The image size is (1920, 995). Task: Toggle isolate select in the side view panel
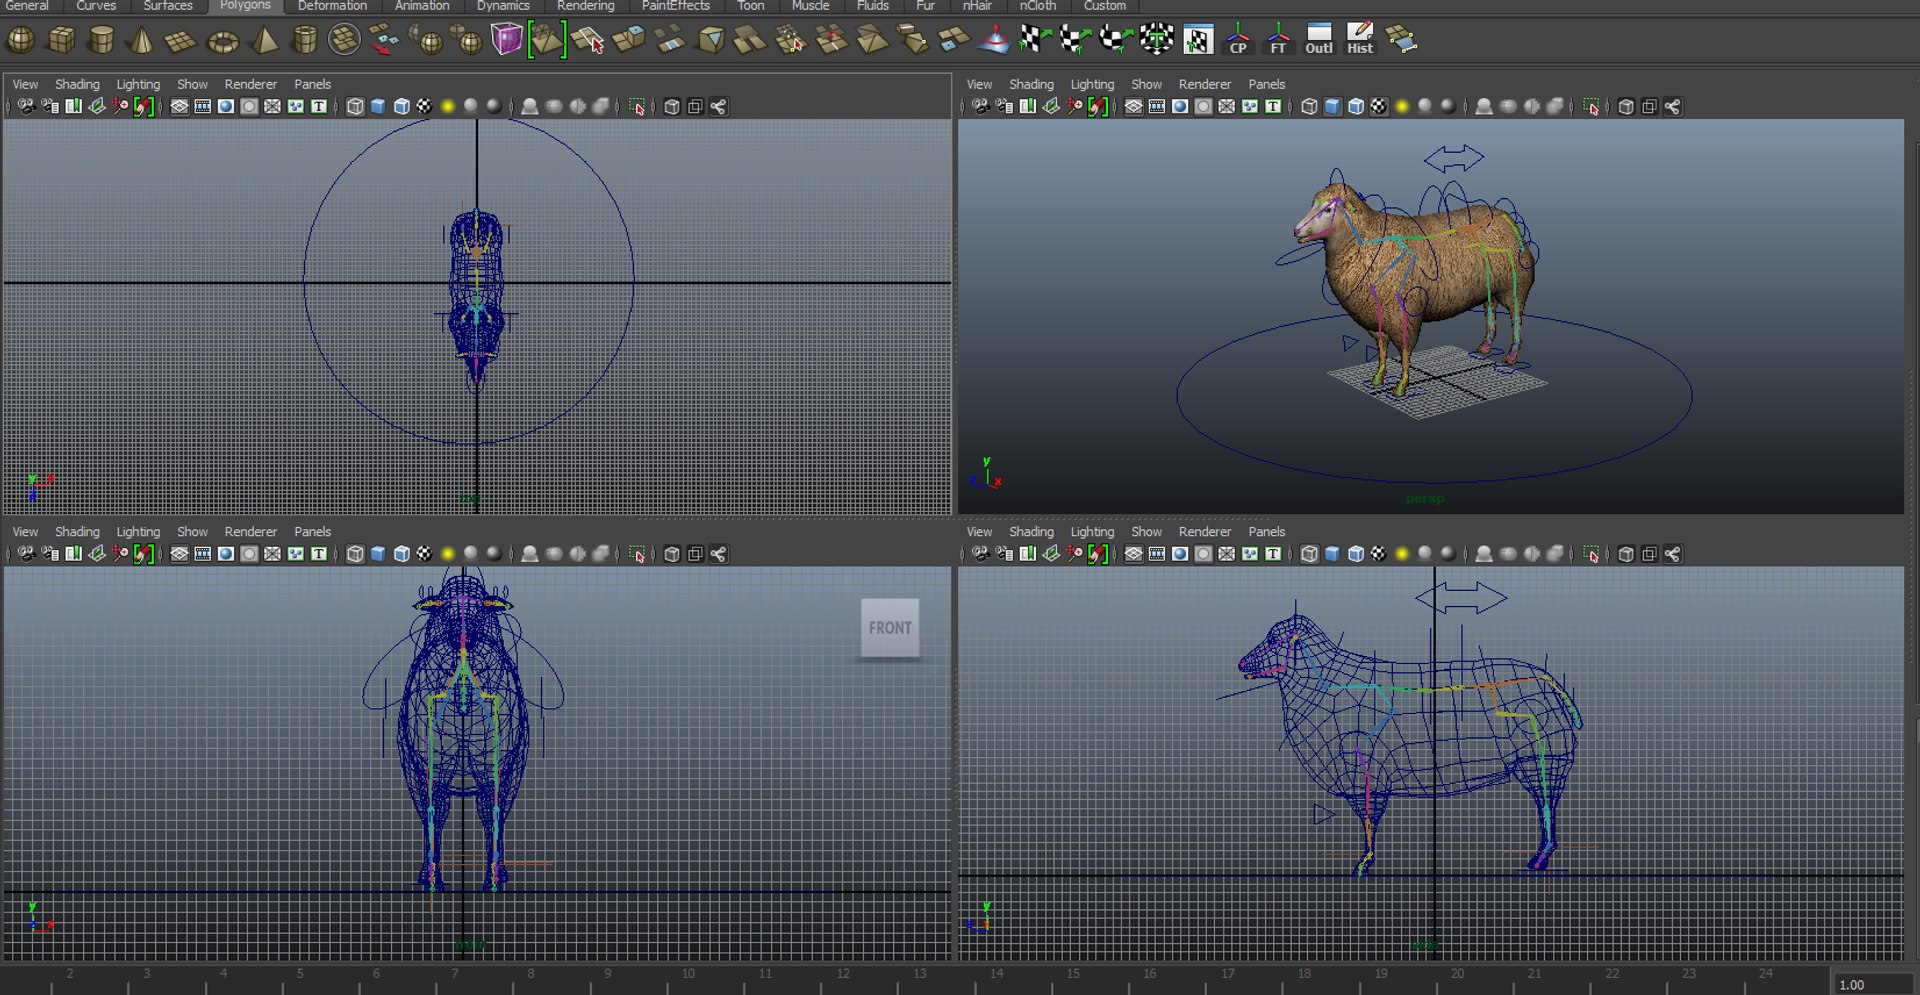(x=1591, y=554)
